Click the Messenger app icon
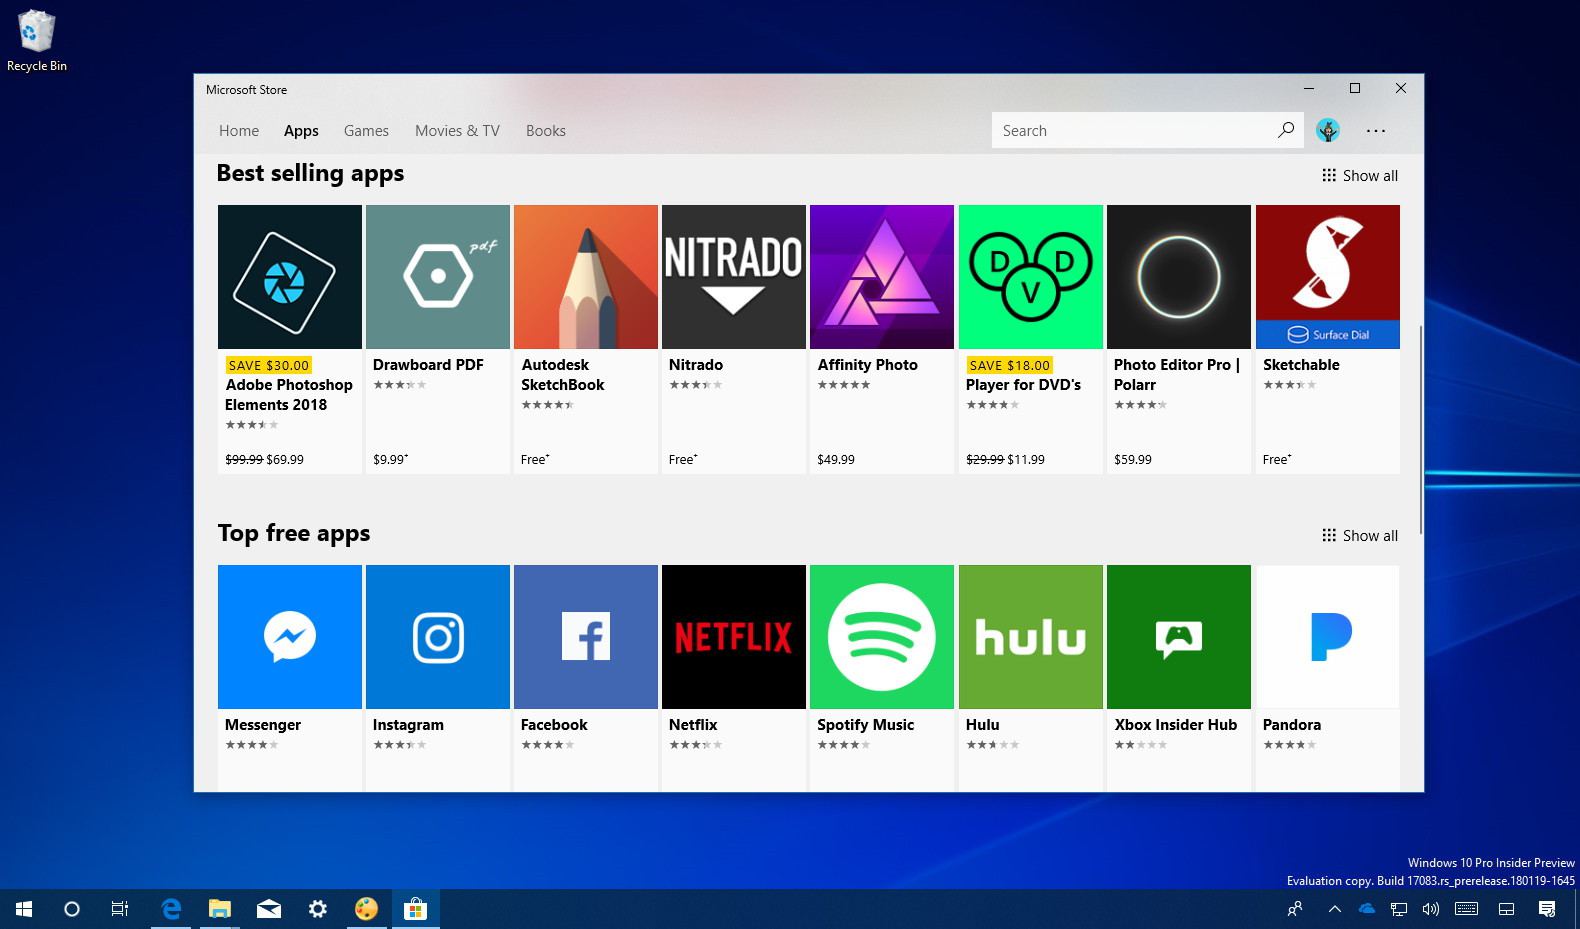 click(289, 637)
